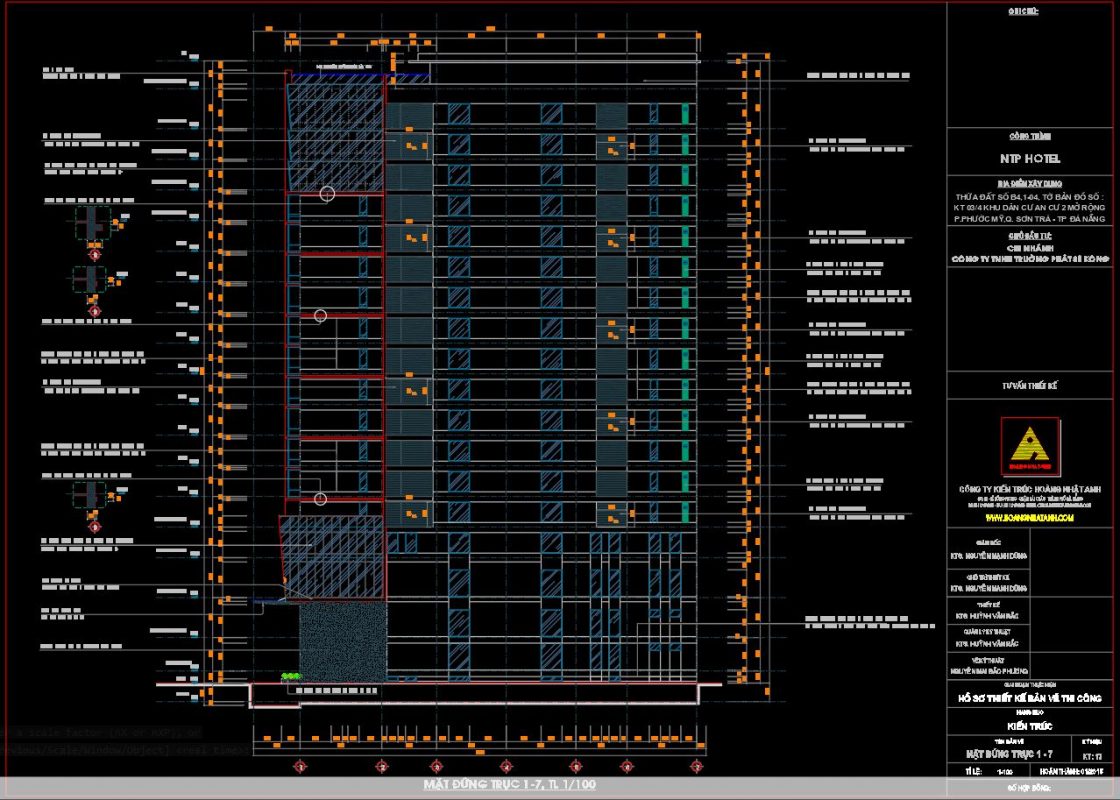The width and height of the screenshot is (1120, 800).
Task: Select the KIẾN TRÚC discipline label
Action: click(1031, 724)
